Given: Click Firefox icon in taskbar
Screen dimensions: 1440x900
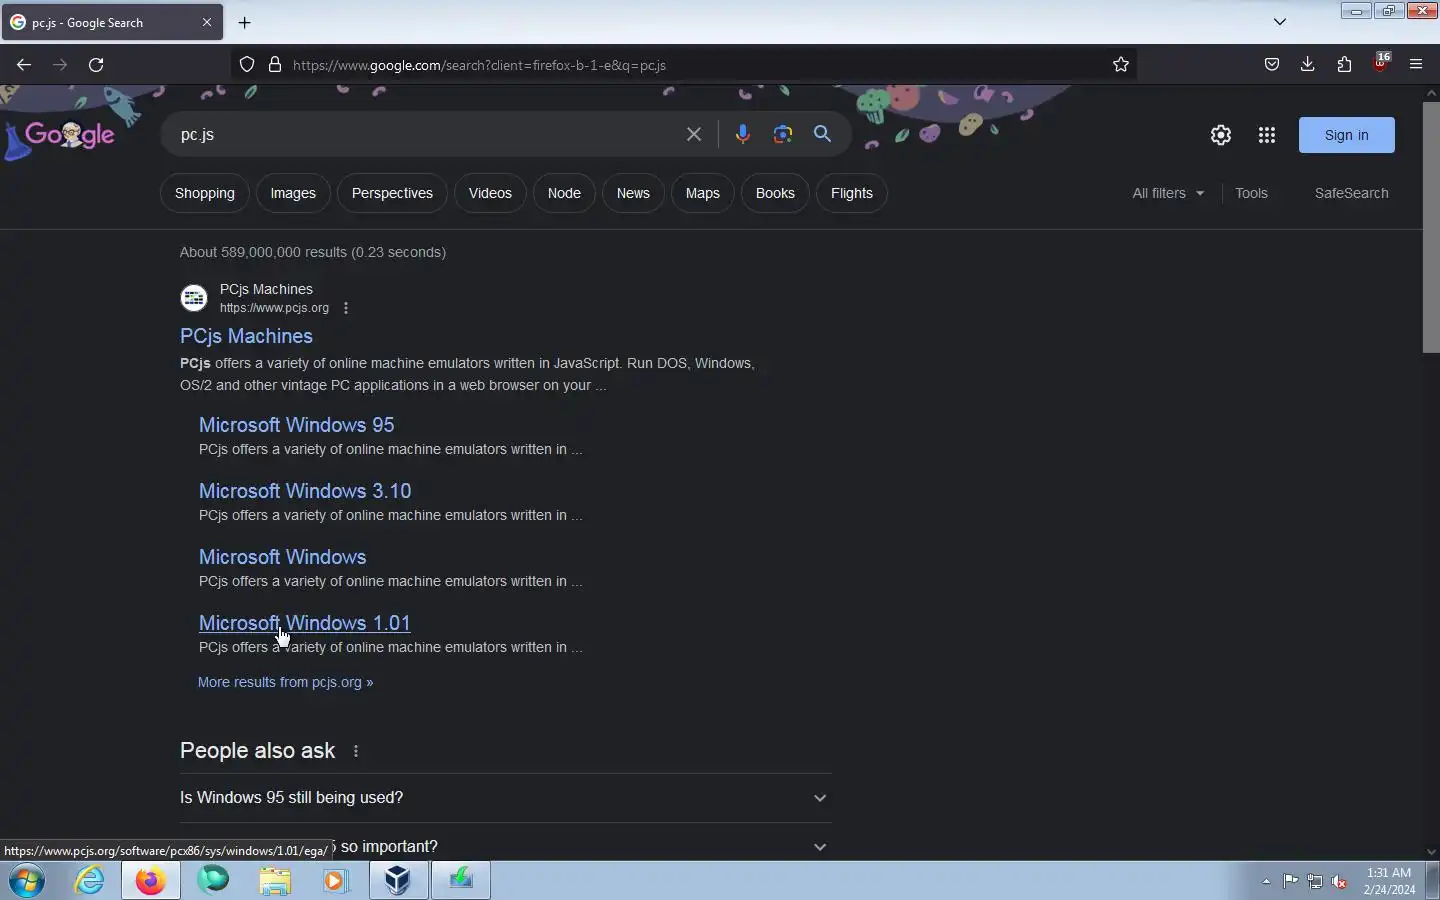Looking at the screenshot, I should point(151,881).
